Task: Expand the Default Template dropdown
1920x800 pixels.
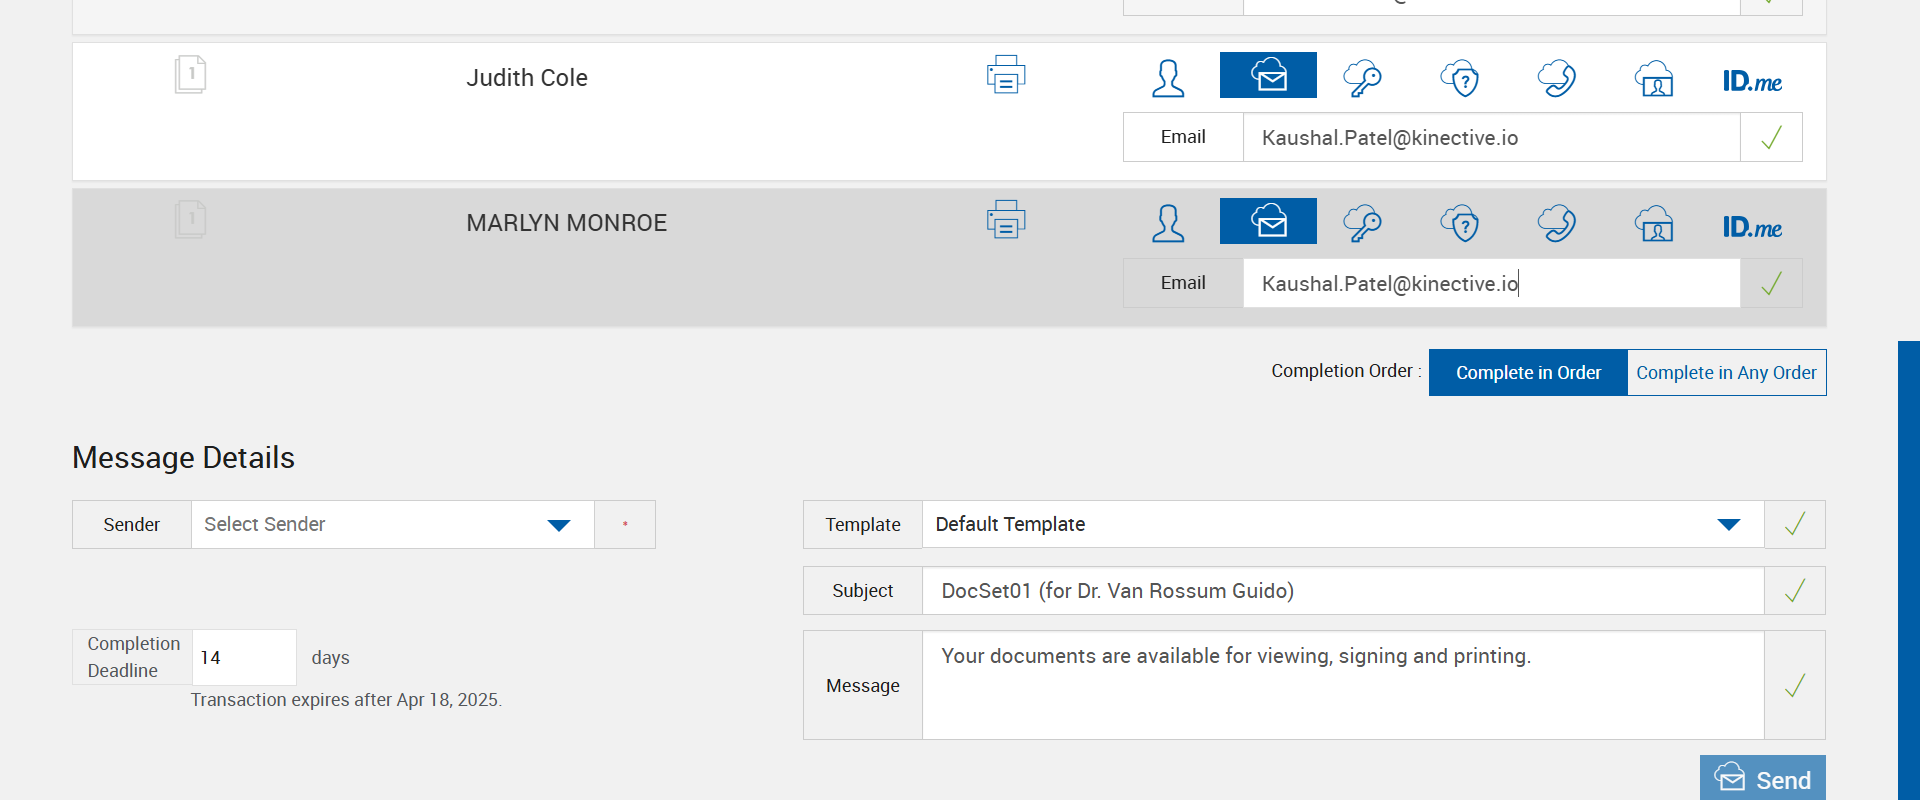Action: [x=1342, y=525]
